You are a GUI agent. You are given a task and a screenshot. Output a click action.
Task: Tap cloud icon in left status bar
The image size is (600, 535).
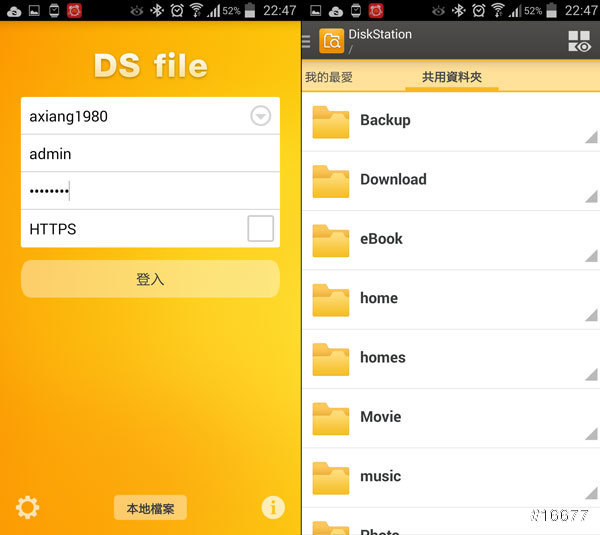point(14,11)
